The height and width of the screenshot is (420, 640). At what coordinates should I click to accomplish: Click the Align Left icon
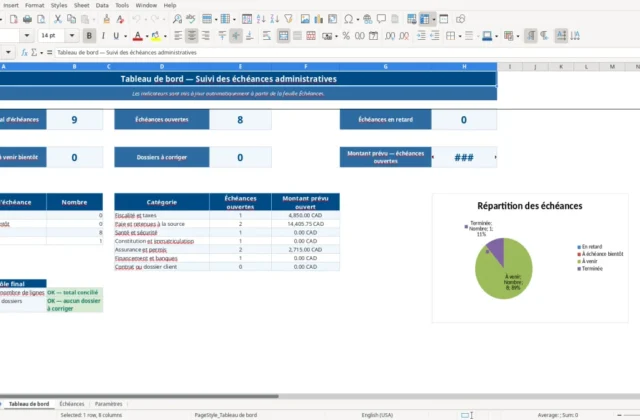tap(178, 36)
